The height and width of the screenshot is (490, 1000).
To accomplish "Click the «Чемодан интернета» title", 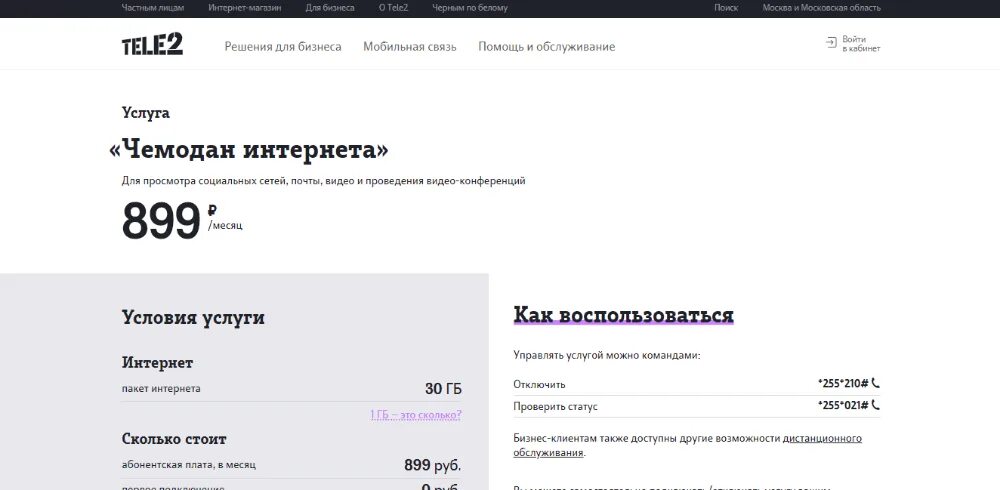I will pos(248,150).
